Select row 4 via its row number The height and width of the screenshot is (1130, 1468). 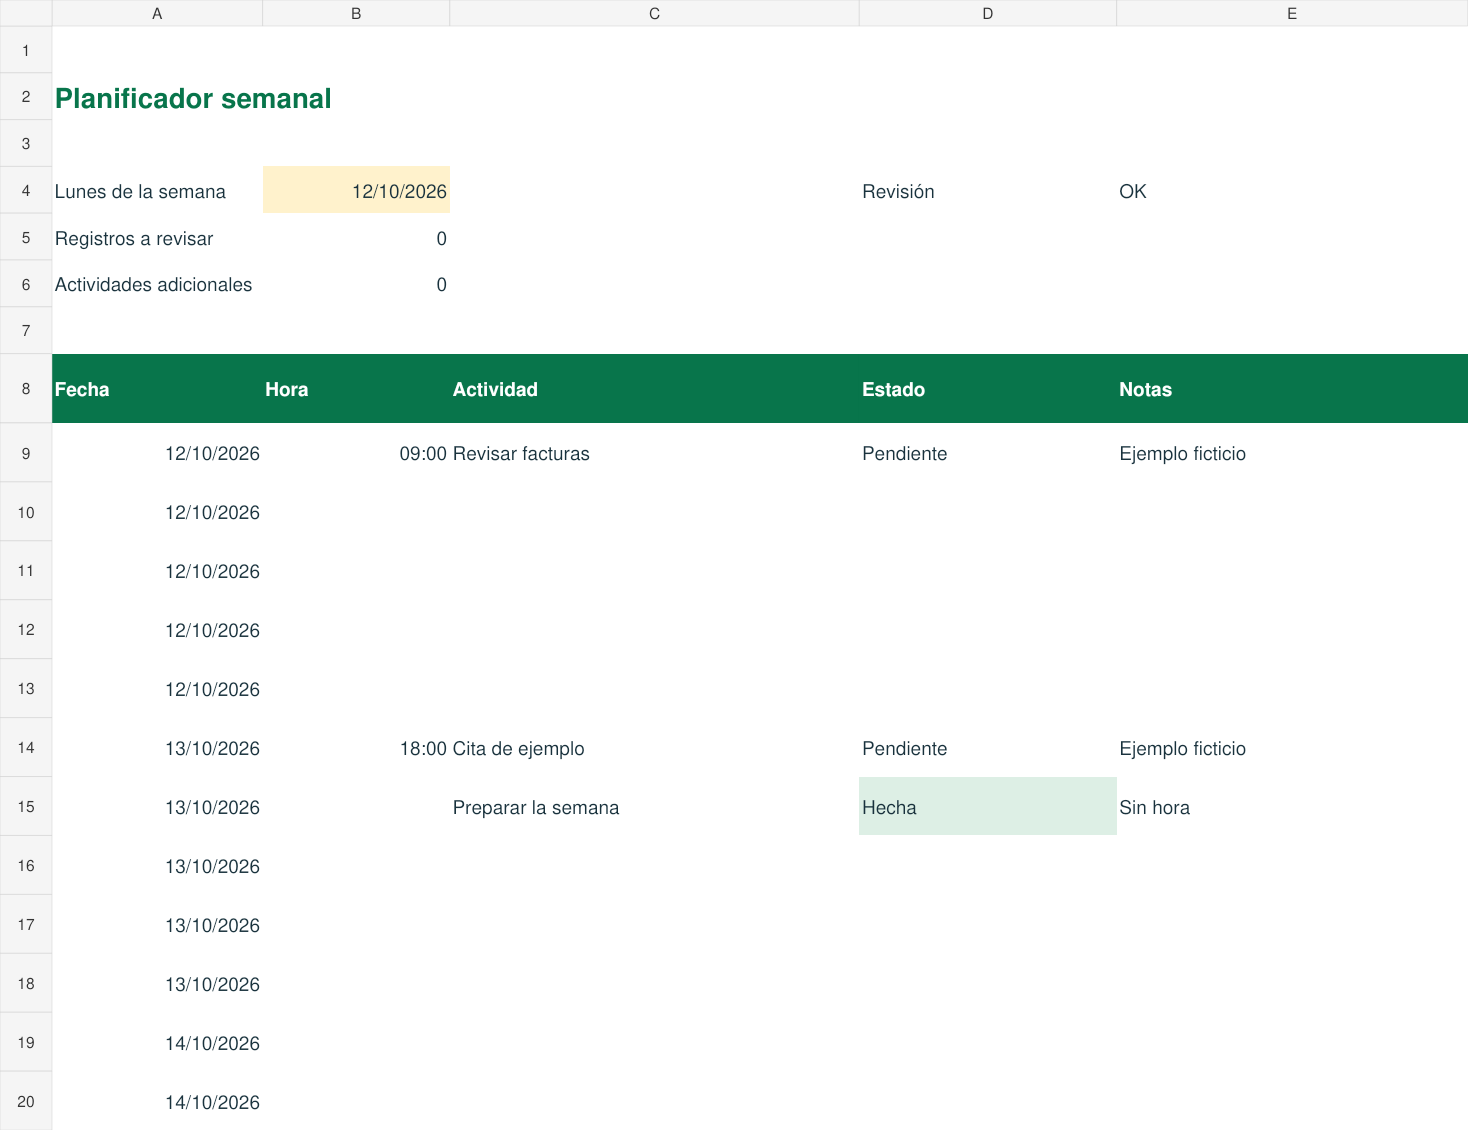26,190
